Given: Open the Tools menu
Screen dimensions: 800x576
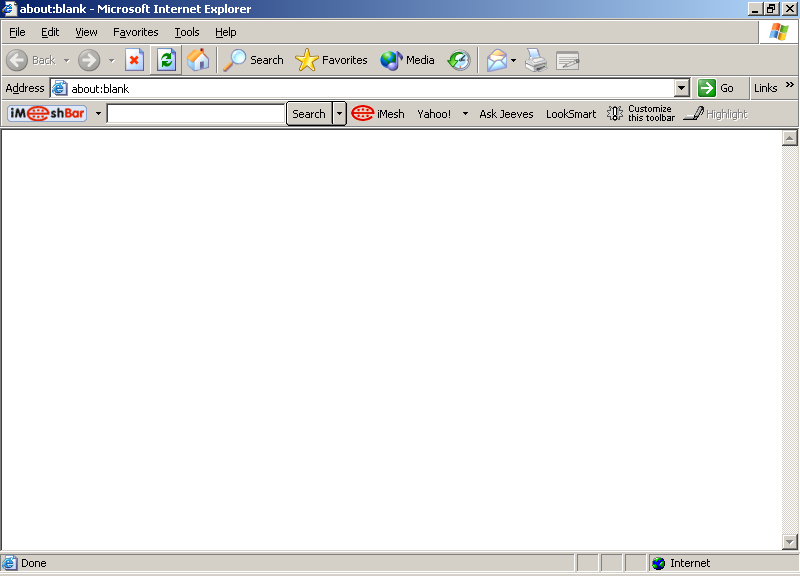Looking at the screenshot, I should (x=187, y=32).
